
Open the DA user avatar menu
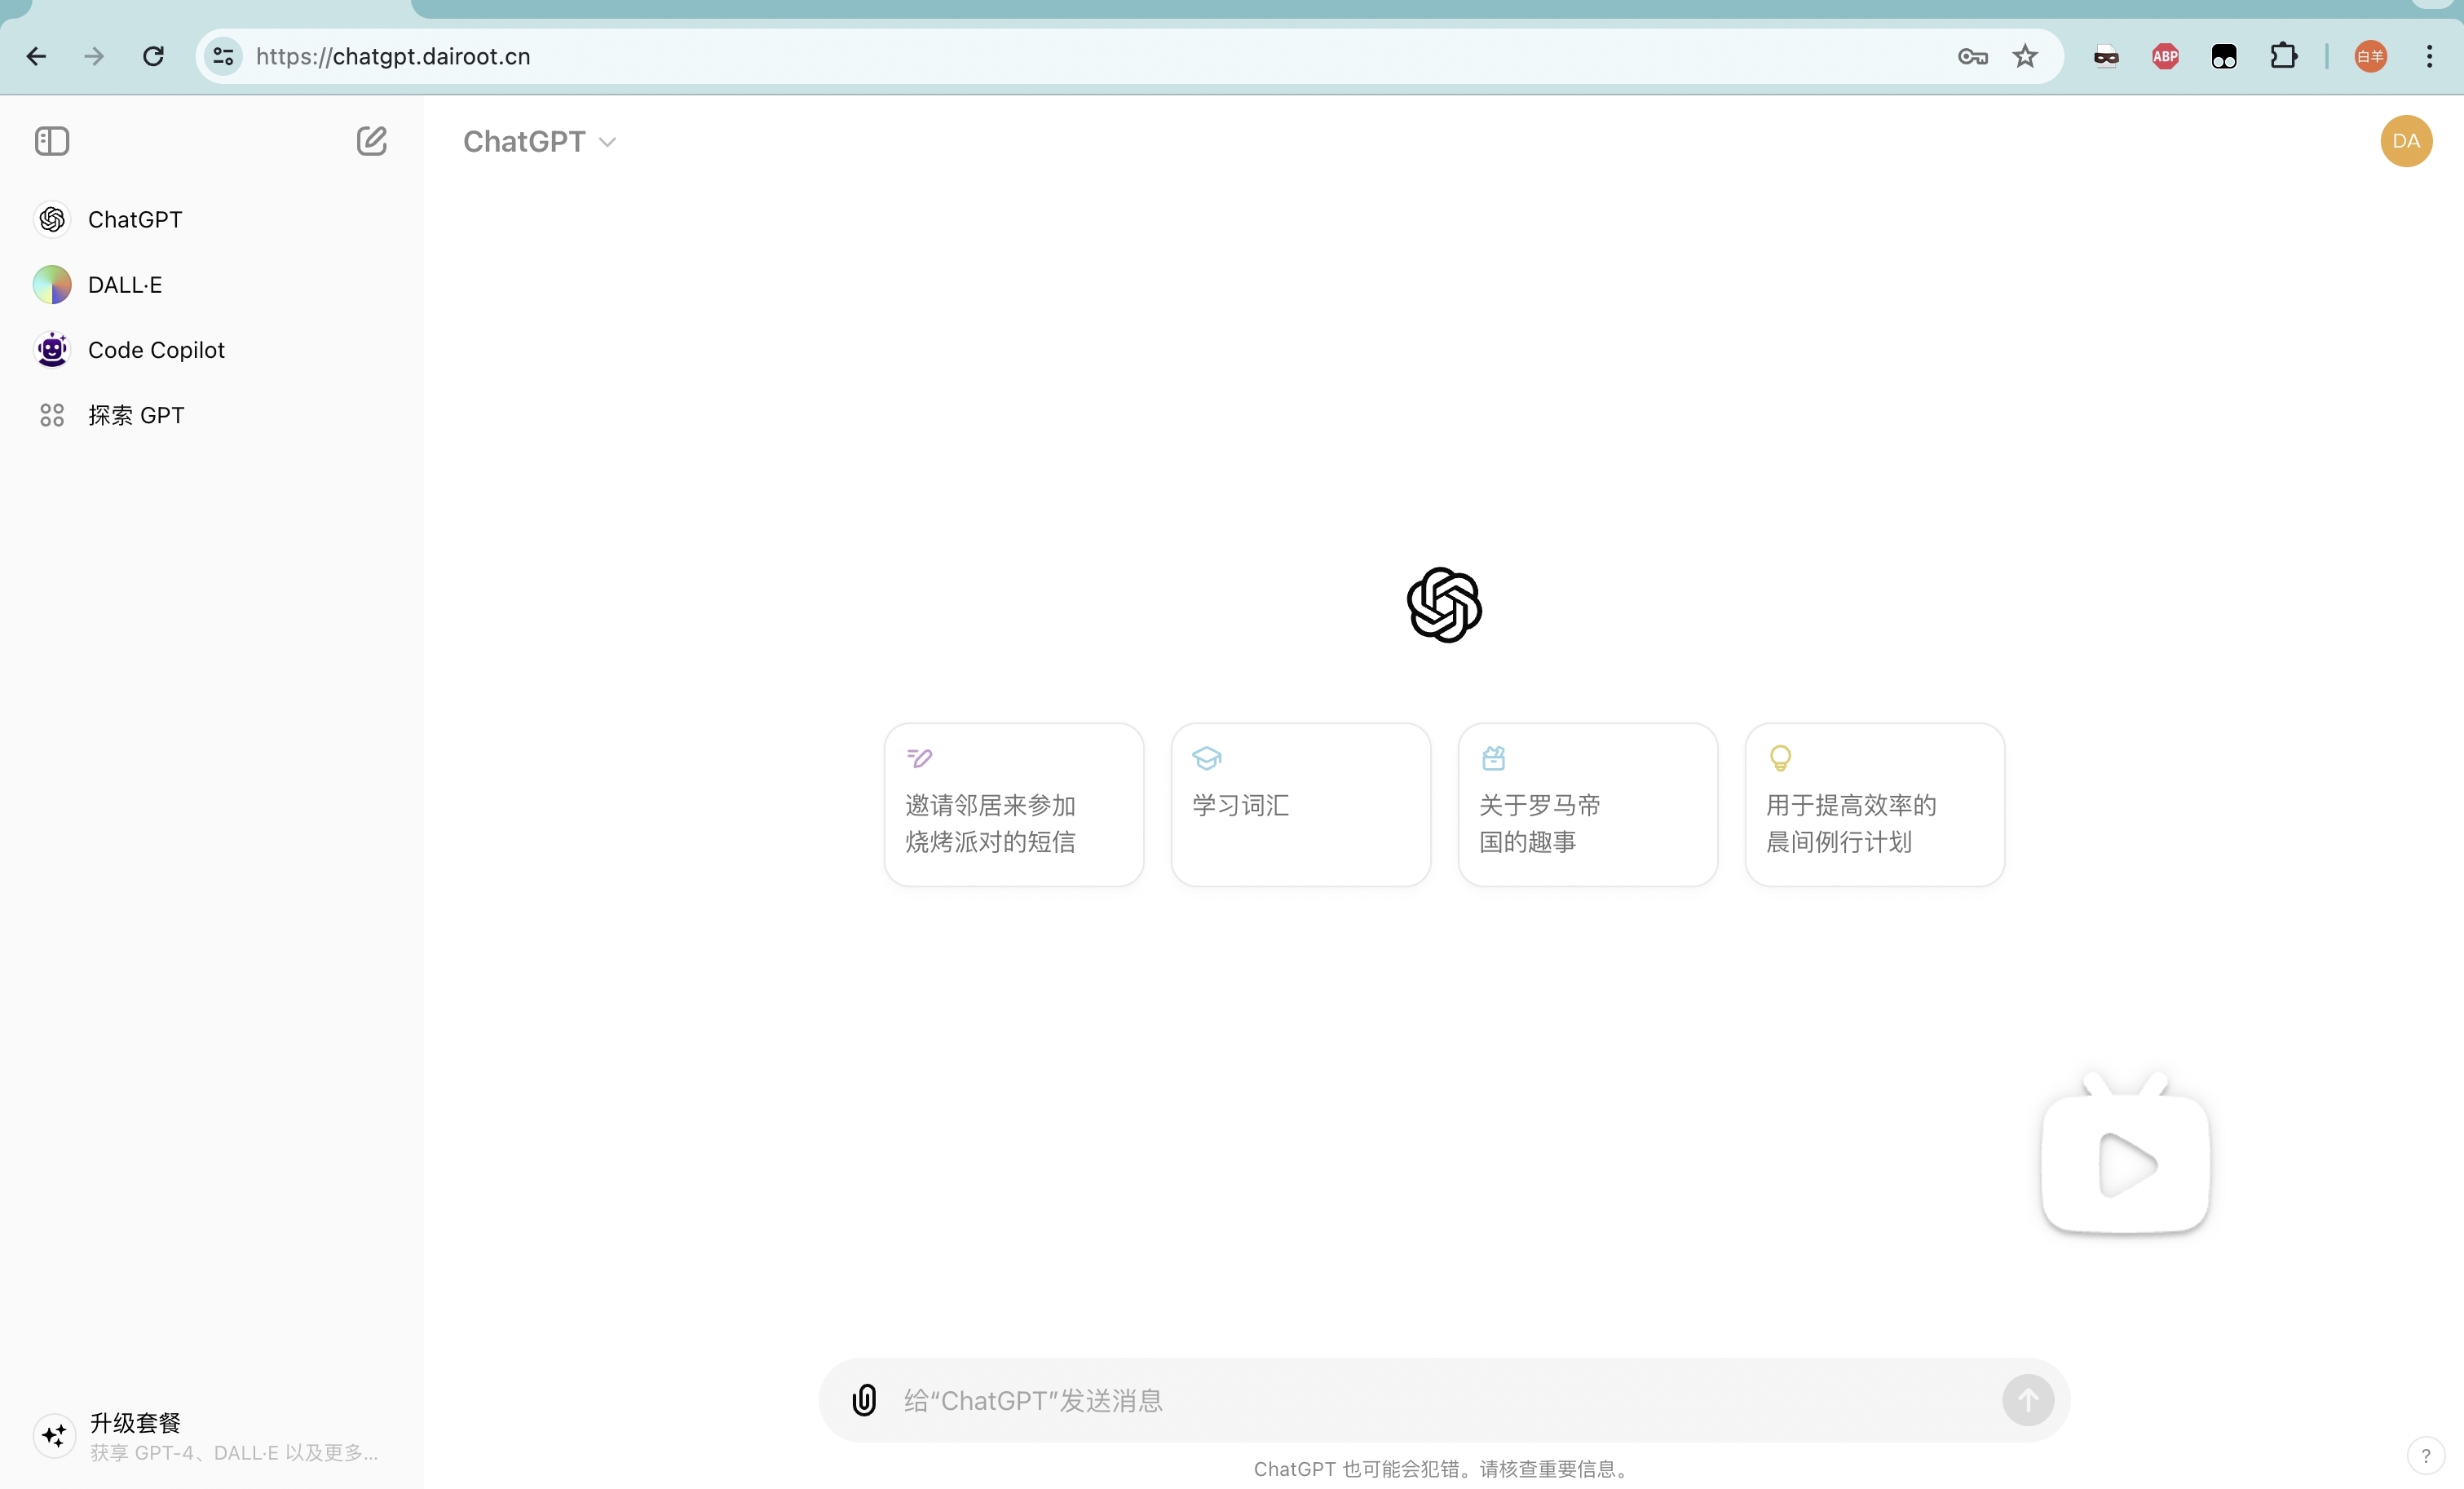(2405, 141)
